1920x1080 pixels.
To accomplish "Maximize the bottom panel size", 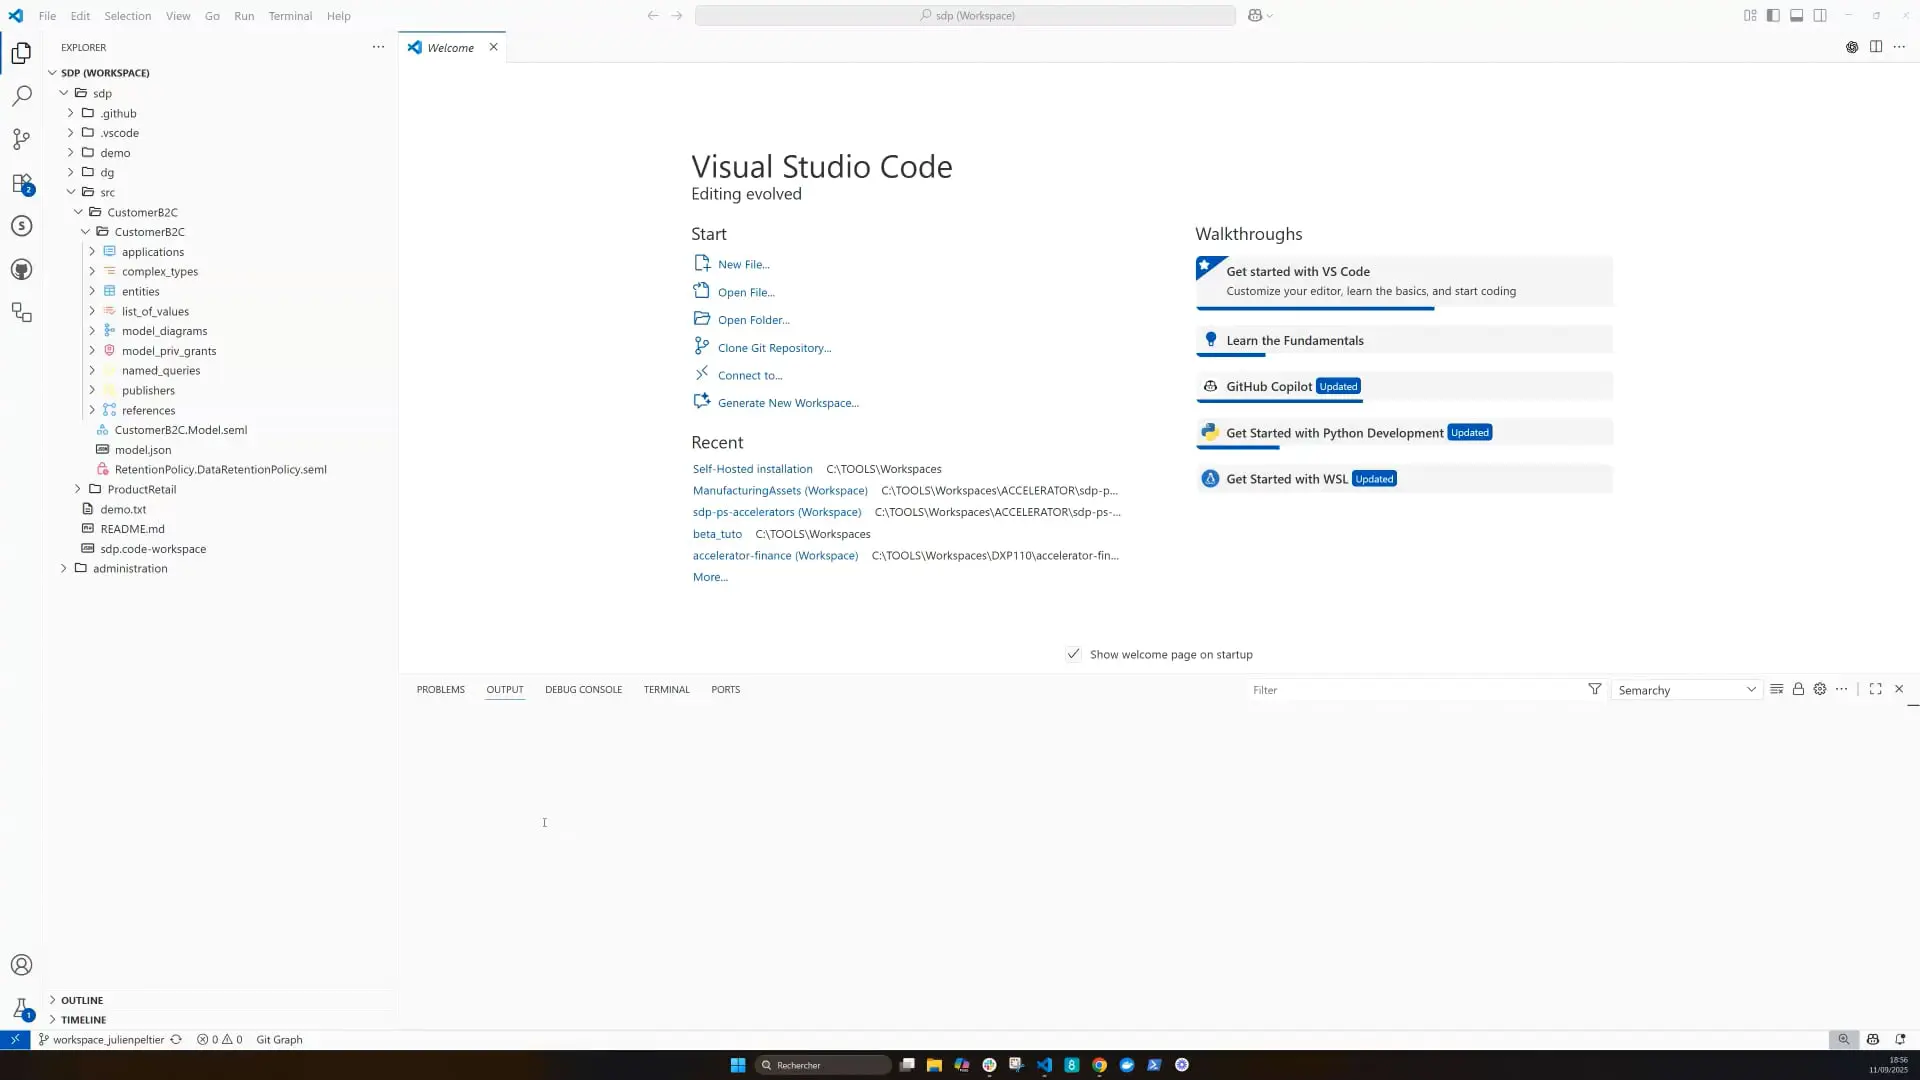I will (1875, 689).
